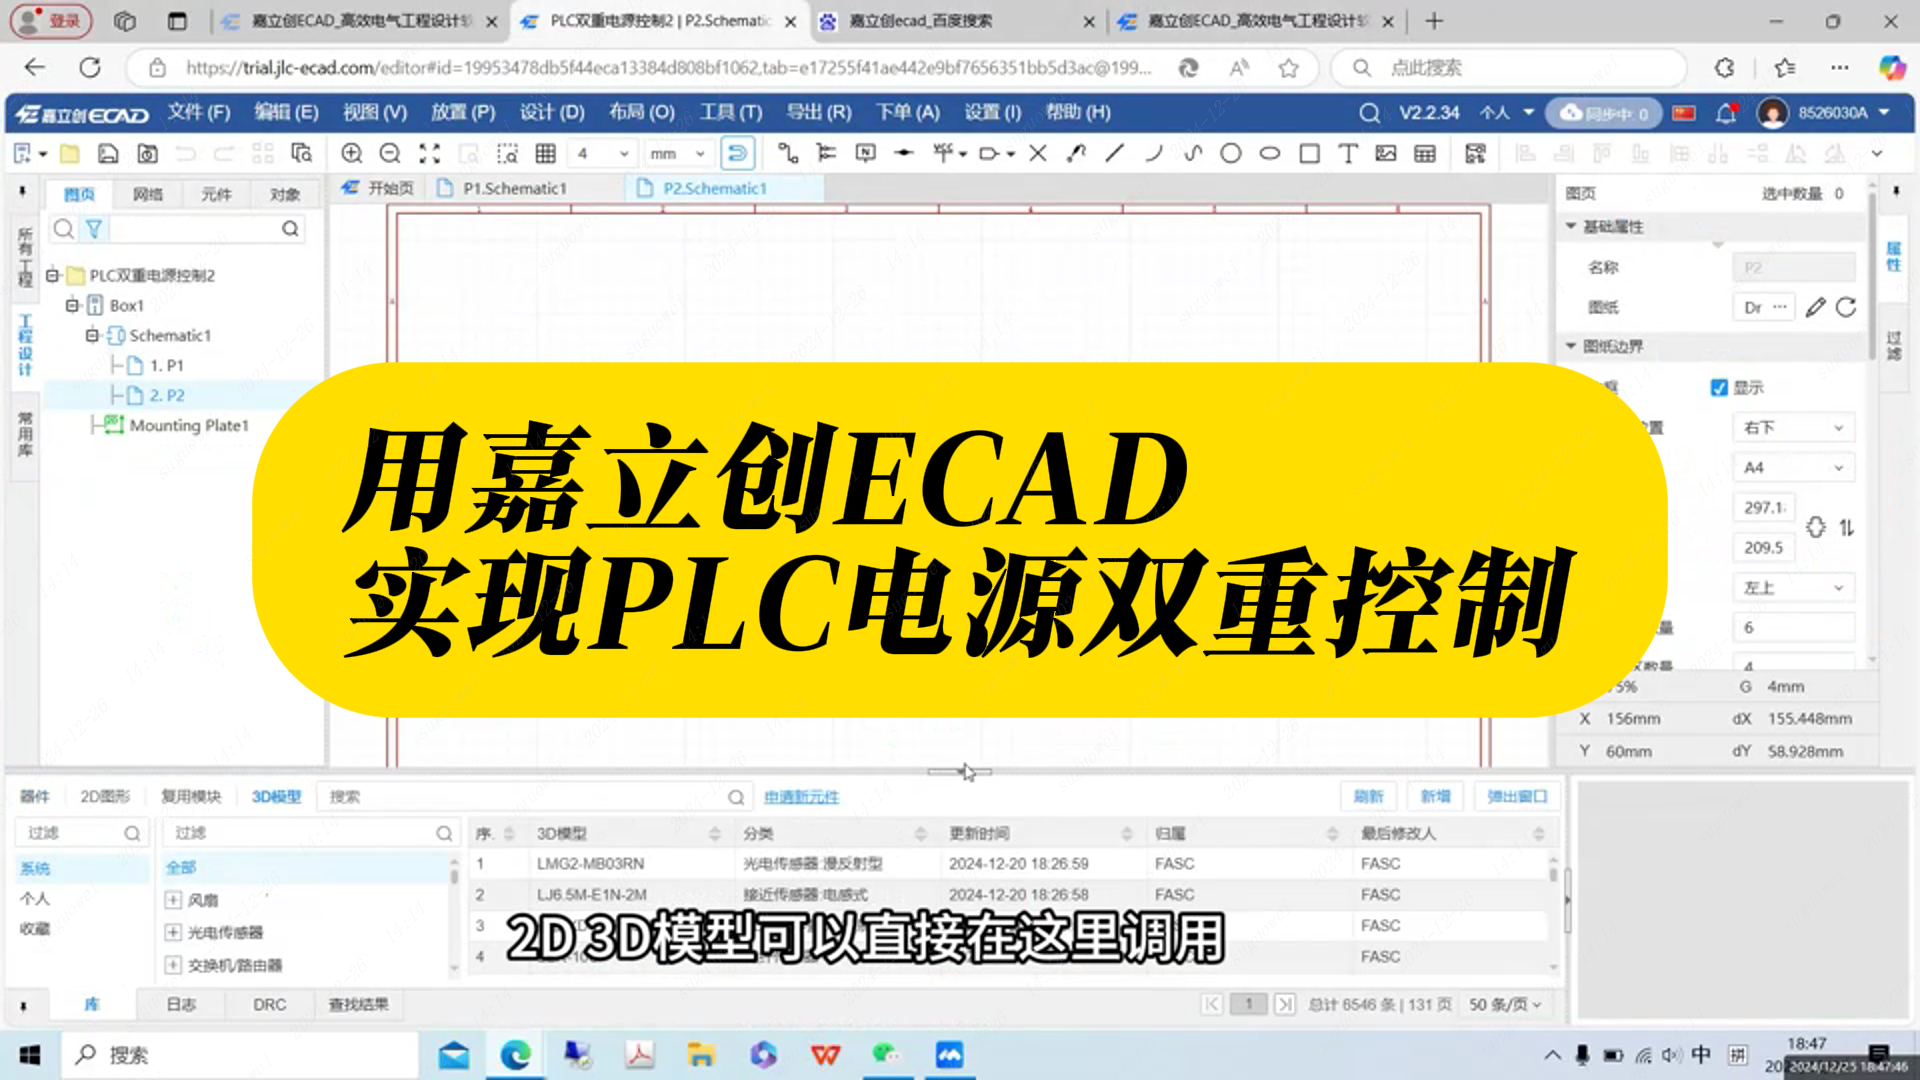Image resolution: width=1920 pixels, height=1080 pixels.
Task: Click the save icon in toolbar
Action: [x=108, y=153]
